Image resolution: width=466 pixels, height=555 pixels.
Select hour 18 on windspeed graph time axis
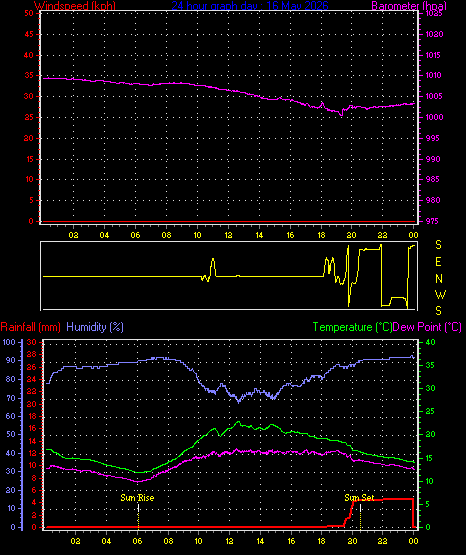point(321,235)
